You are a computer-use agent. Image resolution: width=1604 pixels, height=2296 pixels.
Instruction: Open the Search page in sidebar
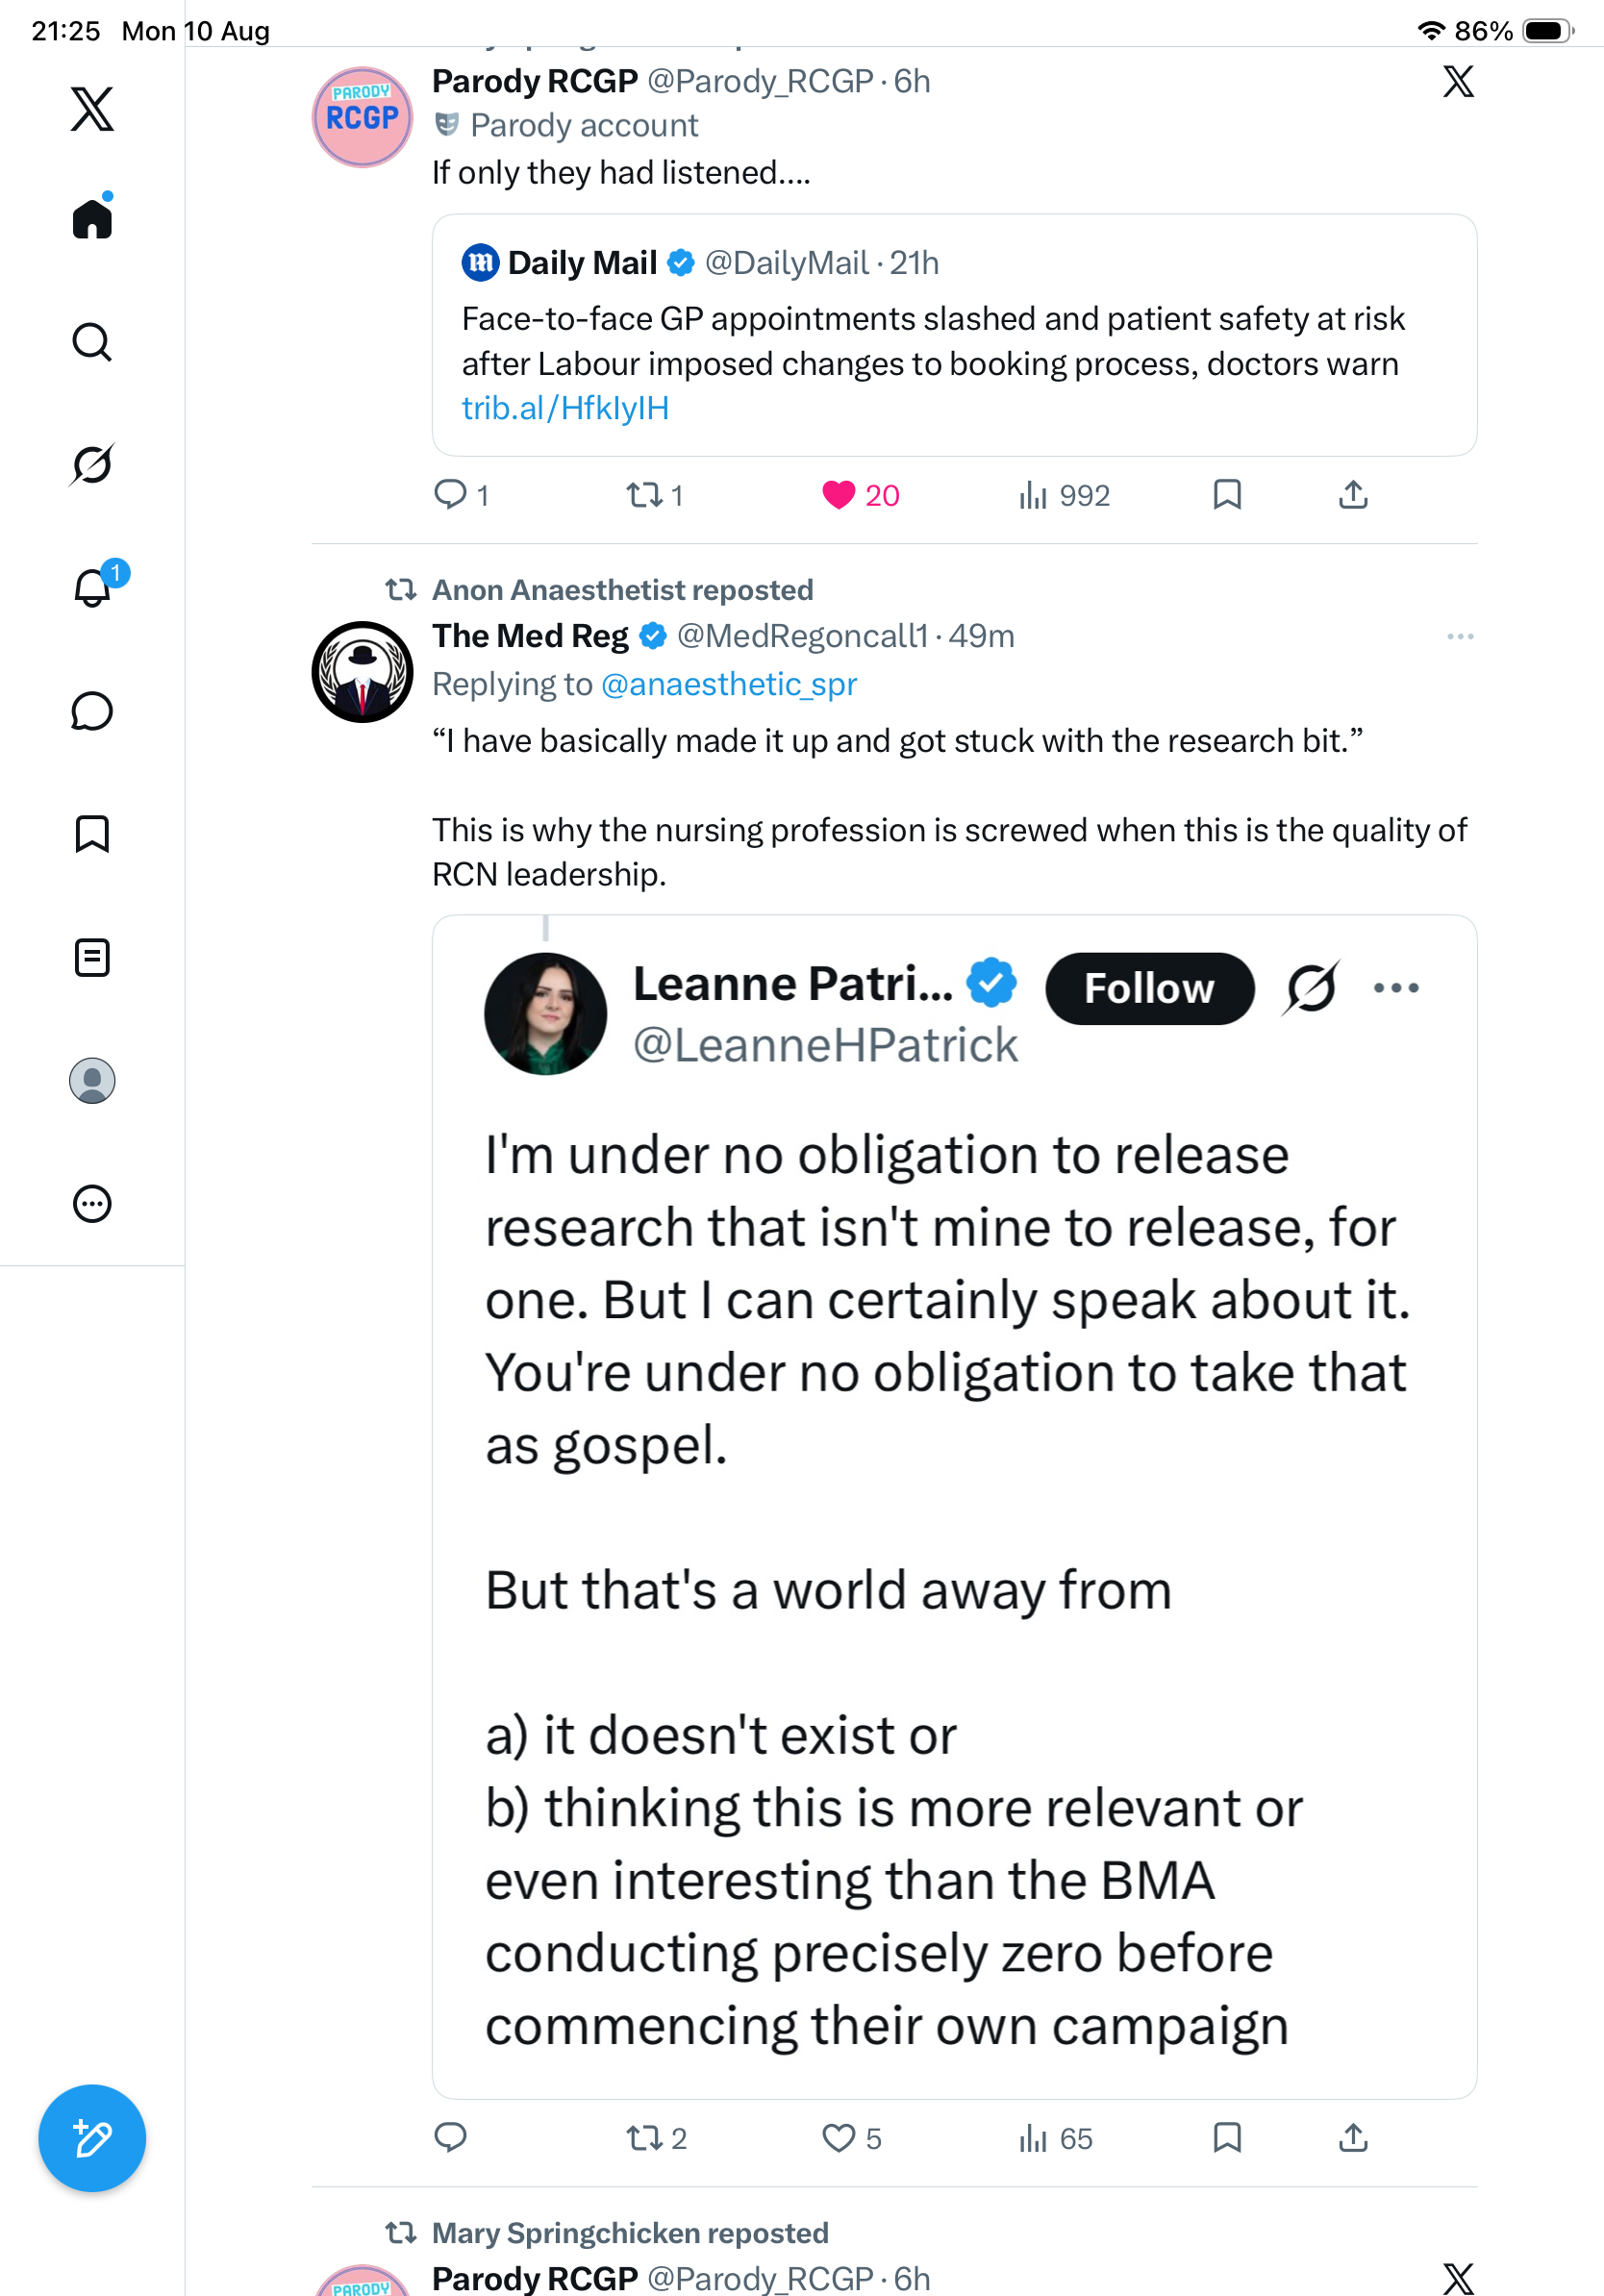click(x=92, y=342)
